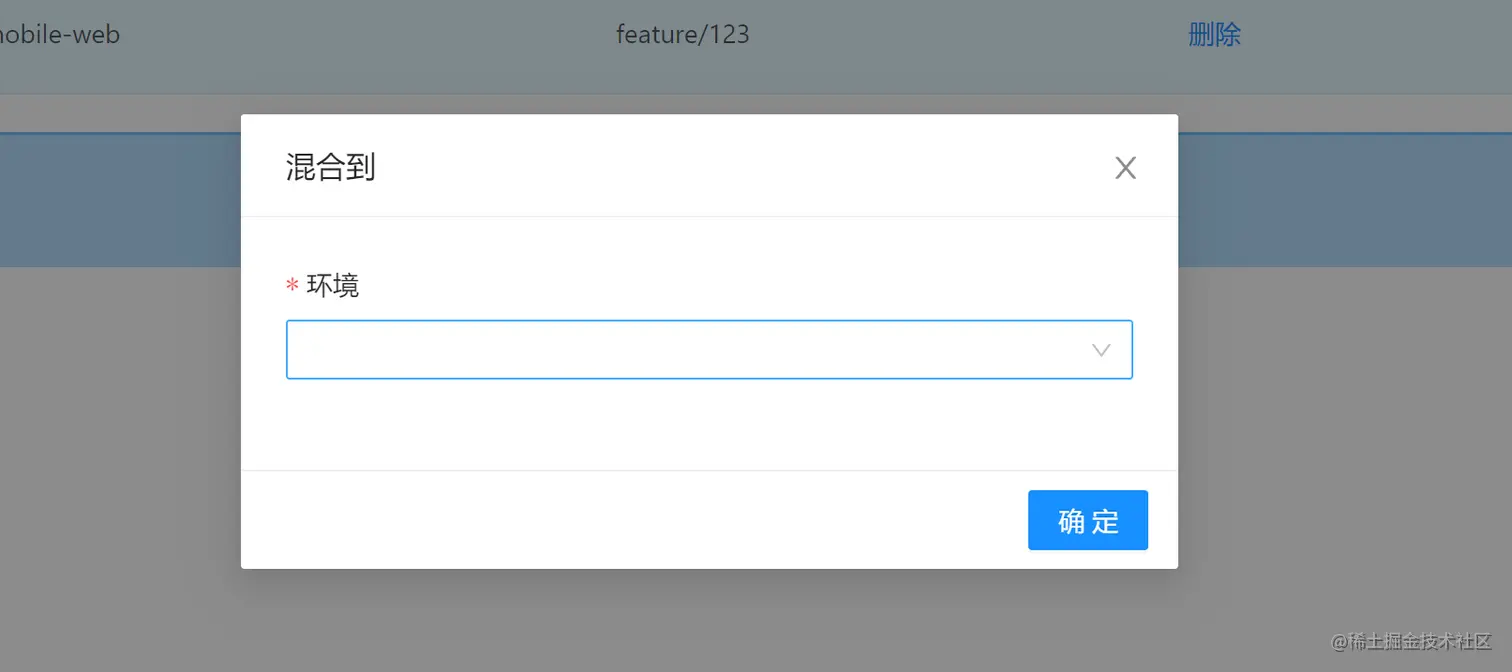Click the mobile-web project name cell

click(x=60, y=35)
